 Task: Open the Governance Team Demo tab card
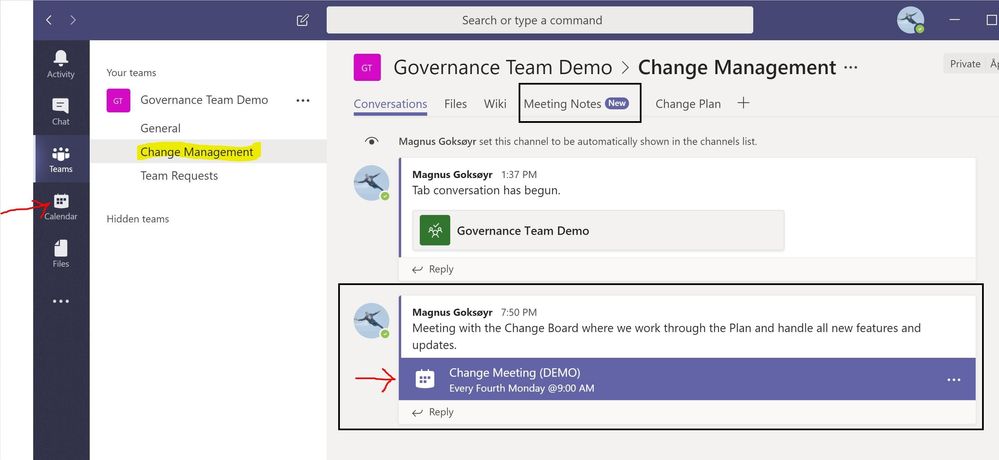pos(598,230)
